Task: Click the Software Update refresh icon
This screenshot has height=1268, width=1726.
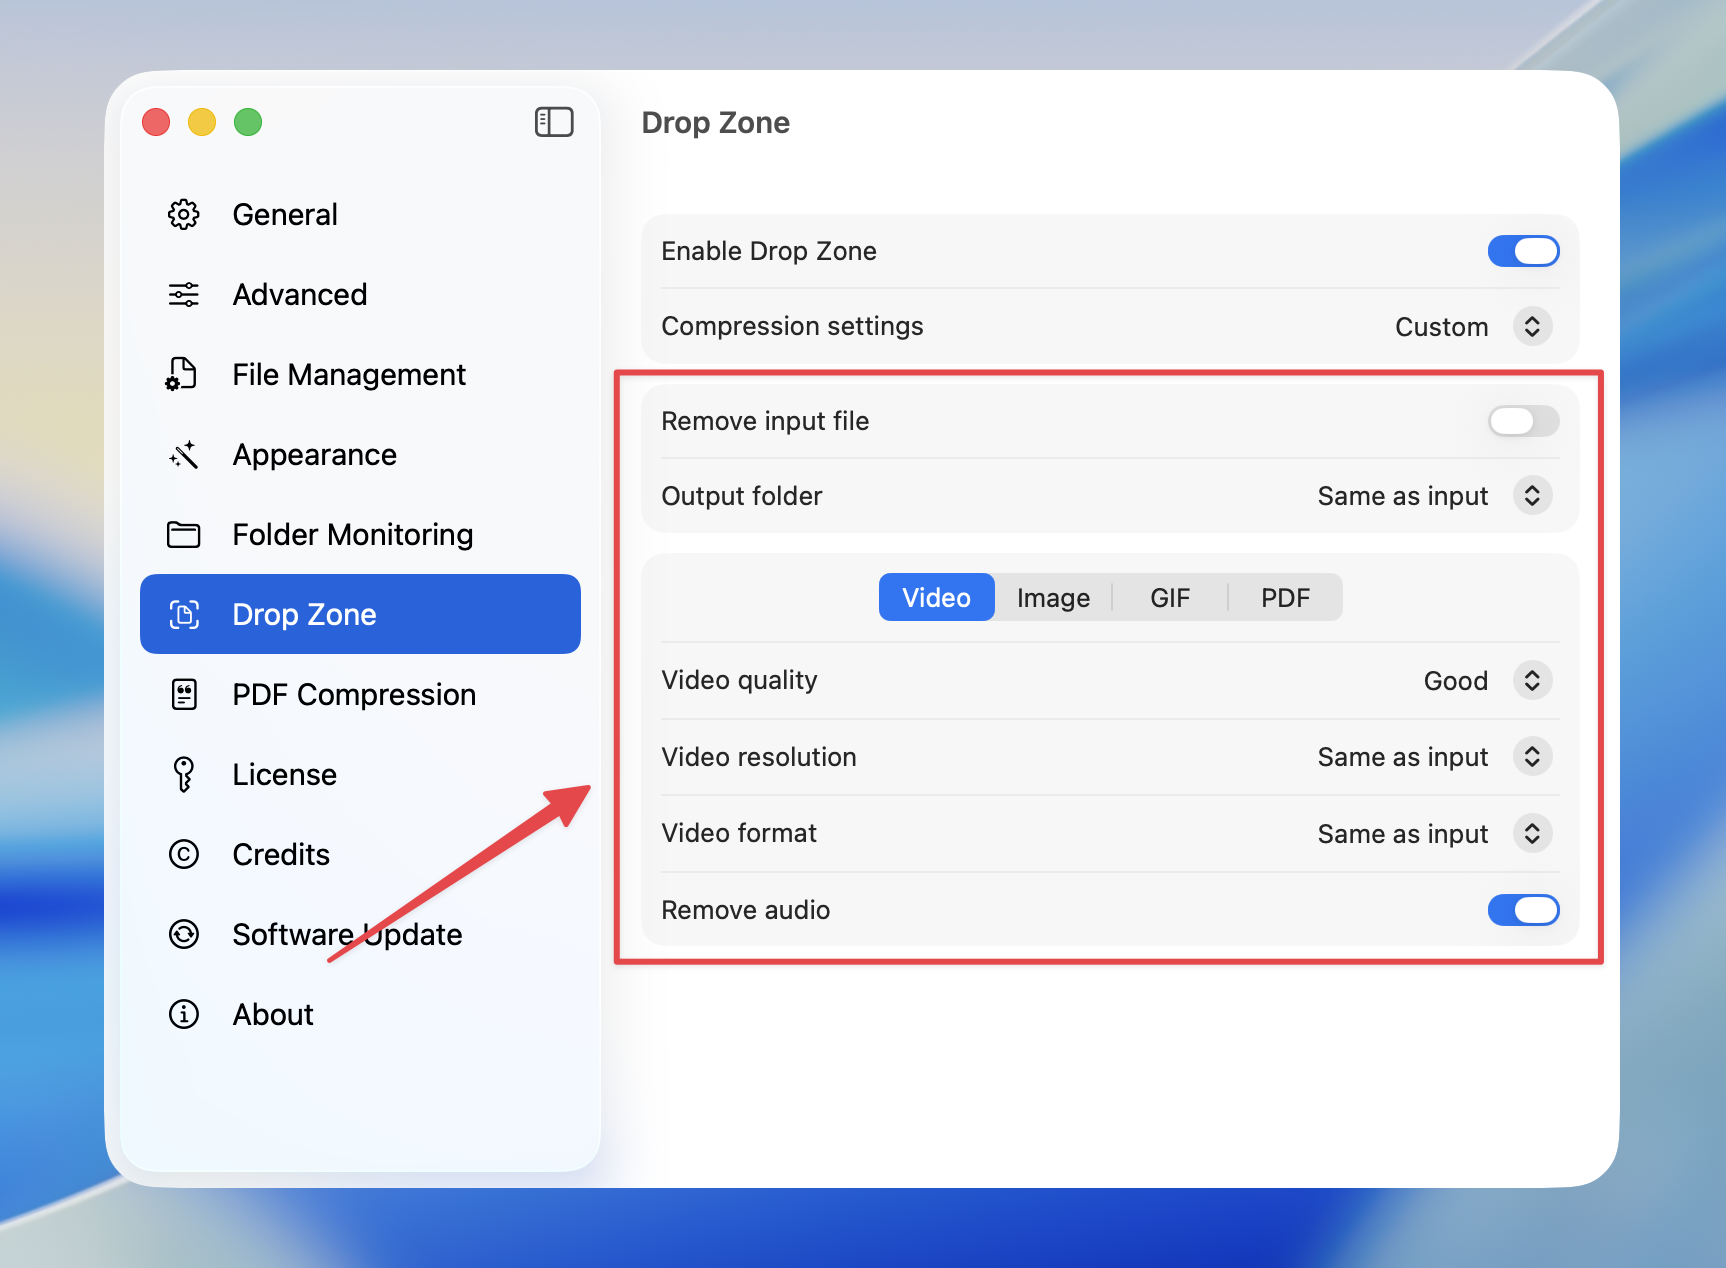Action: pos(184,934)
